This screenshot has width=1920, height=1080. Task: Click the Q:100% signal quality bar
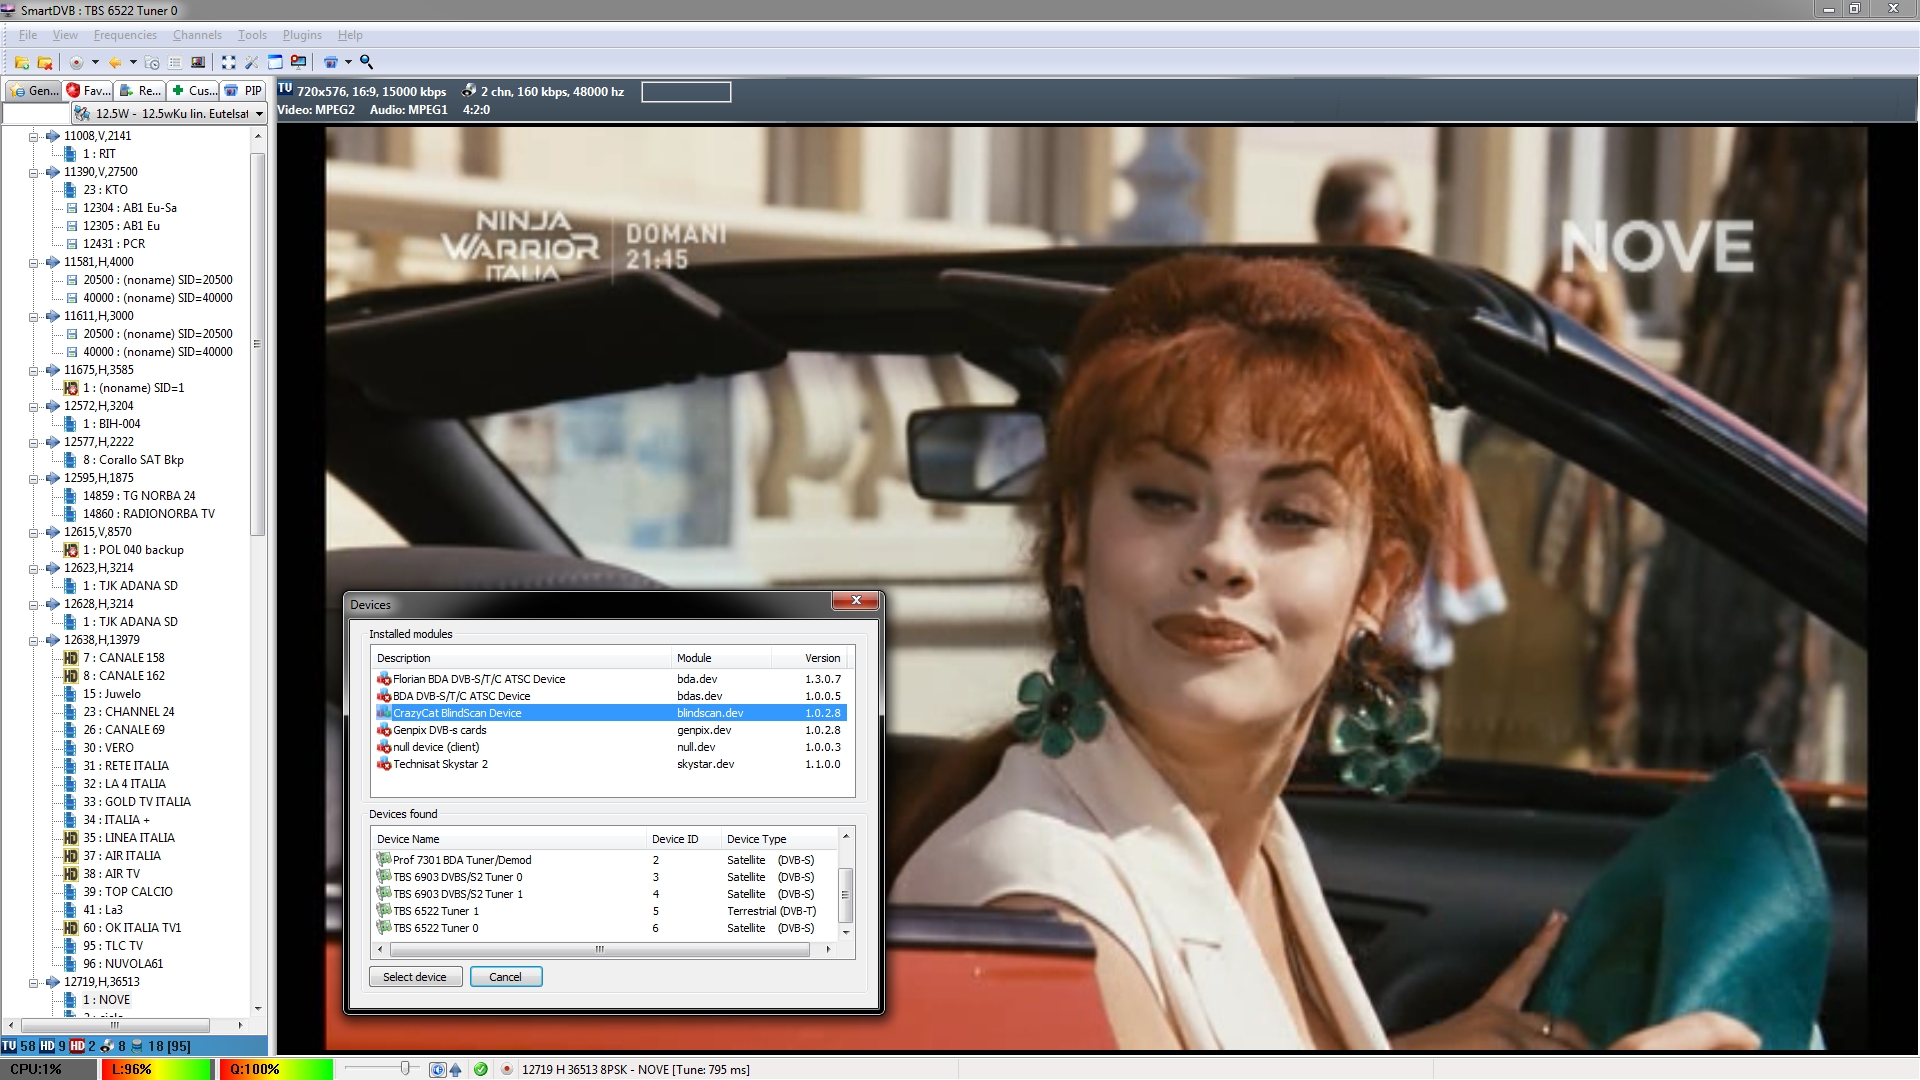coord(276,1069)
